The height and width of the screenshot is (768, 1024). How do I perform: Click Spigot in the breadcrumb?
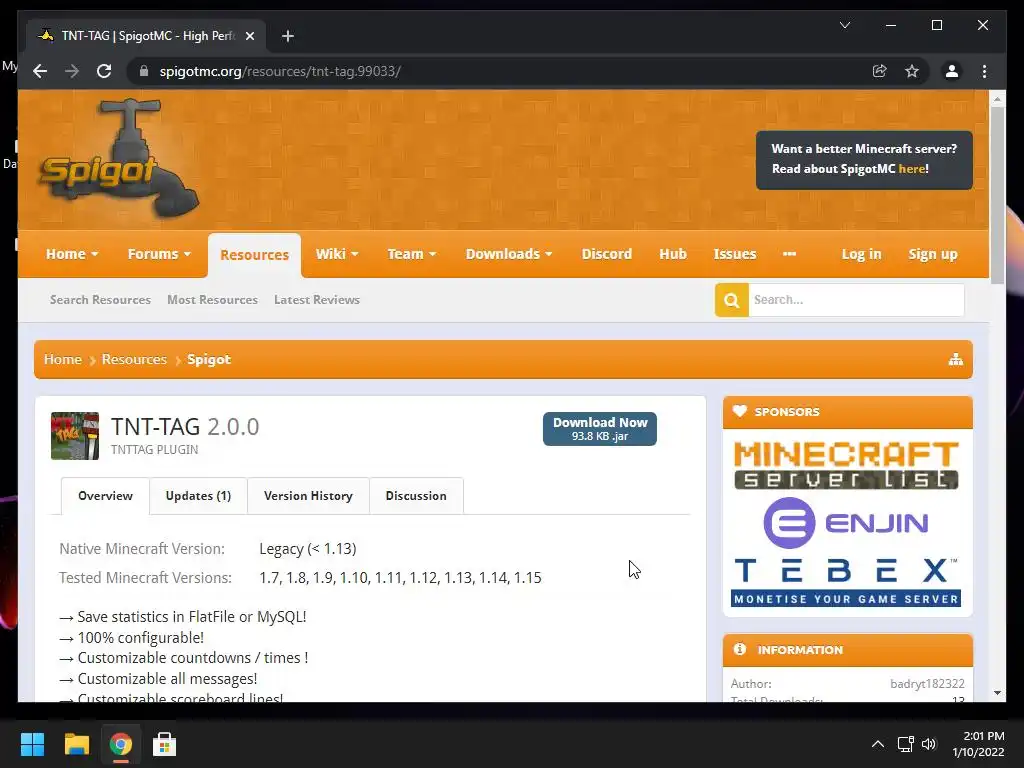(209, 359)
